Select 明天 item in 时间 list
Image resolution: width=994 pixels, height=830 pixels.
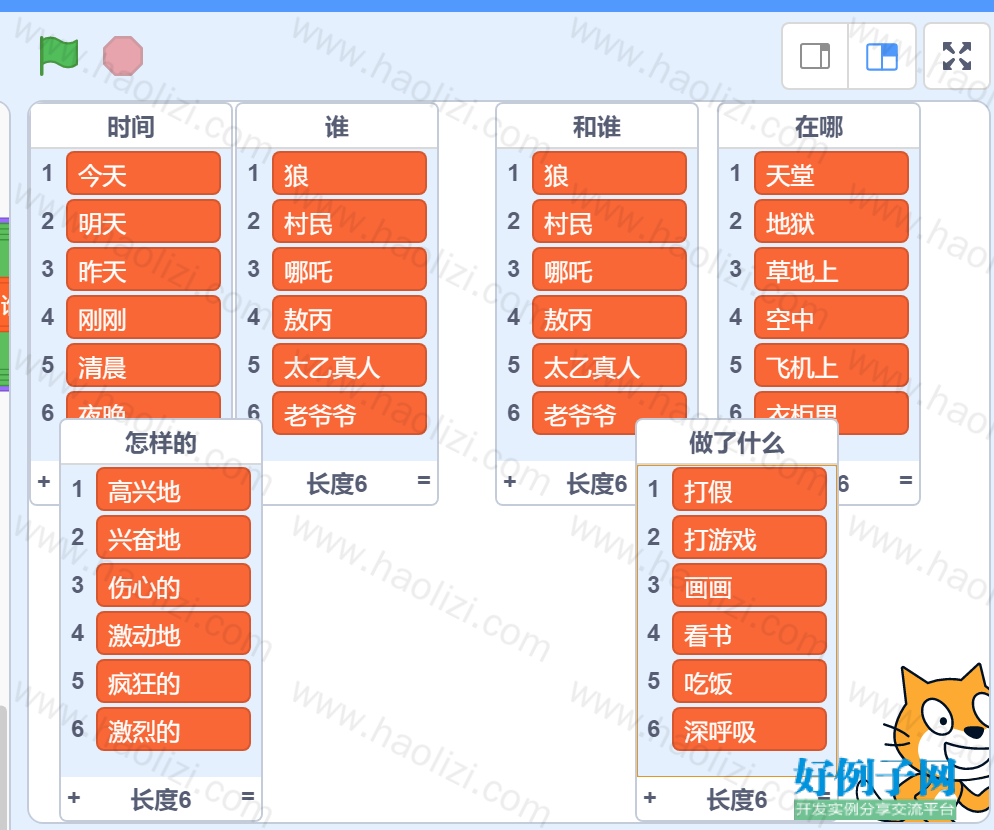[143, 221]
